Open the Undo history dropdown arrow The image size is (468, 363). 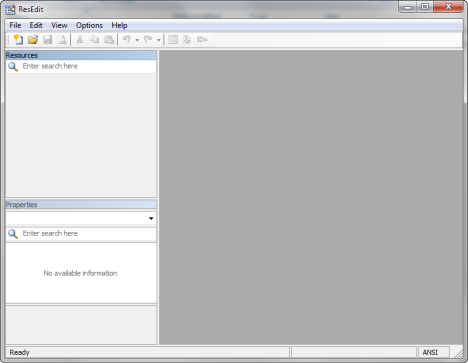click(x=137, y=40)
